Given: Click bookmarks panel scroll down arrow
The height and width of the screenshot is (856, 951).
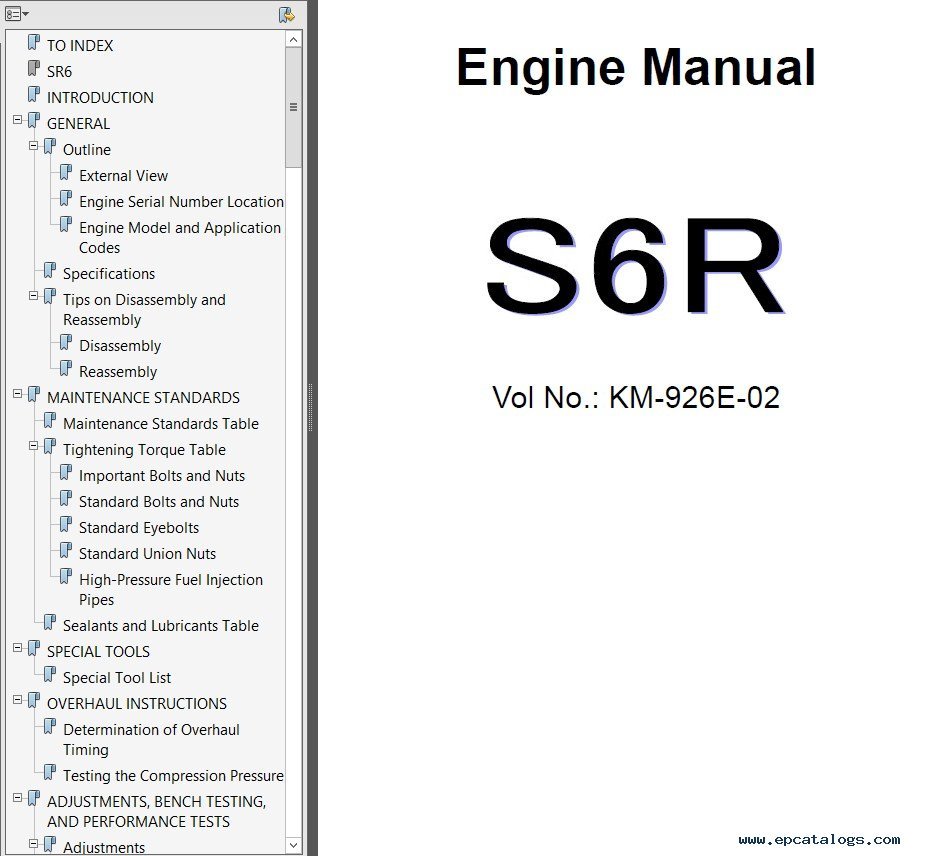Looking at the screenshot, I should click(x=294, y=845).
